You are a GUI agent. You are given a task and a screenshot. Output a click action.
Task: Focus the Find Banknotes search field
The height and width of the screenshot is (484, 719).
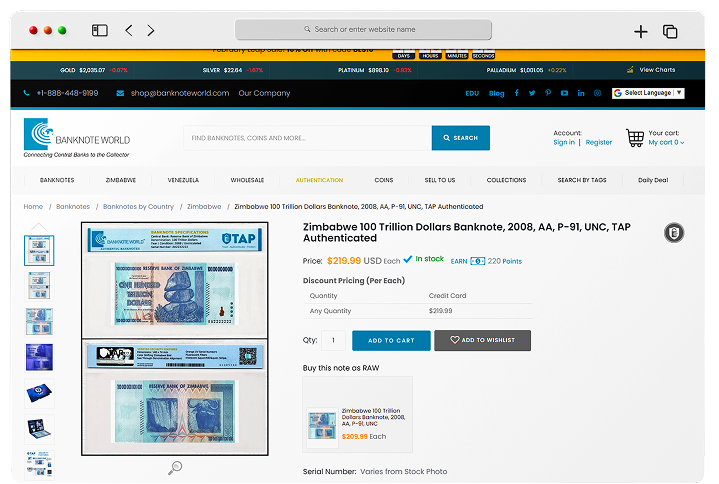click(x=307, y=138)
